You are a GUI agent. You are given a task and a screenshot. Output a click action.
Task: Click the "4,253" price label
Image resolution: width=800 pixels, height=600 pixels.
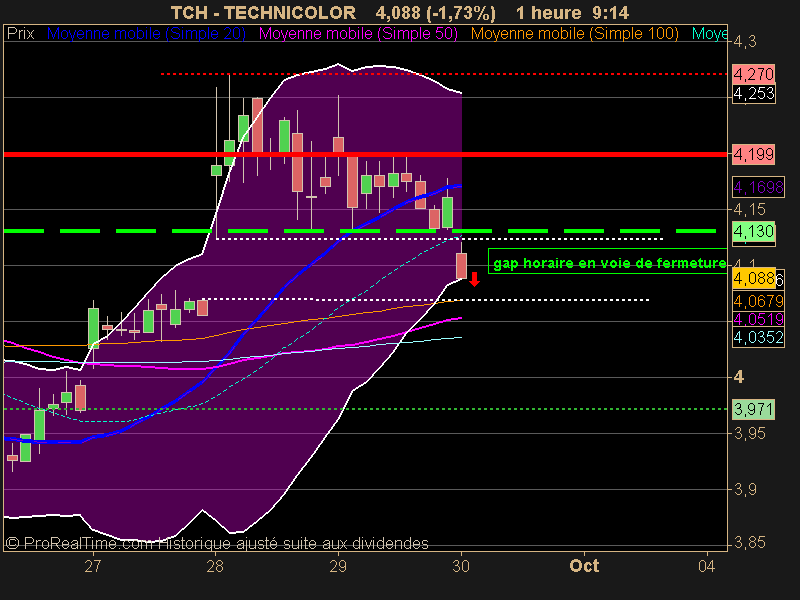(754, 94)
